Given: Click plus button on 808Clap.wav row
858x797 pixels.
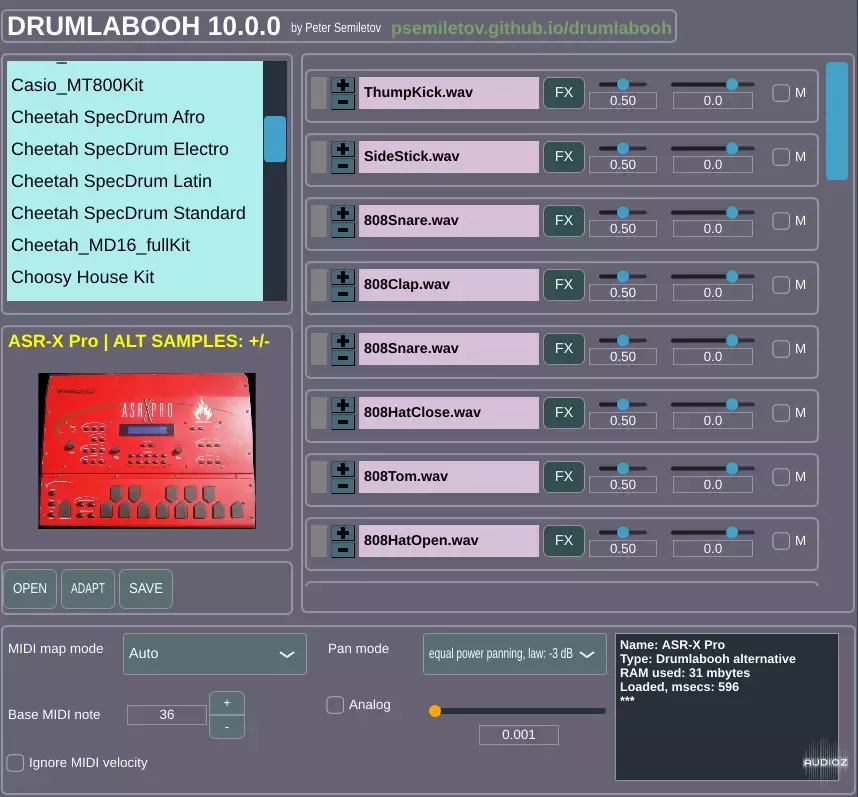Looking at the screenshot, I should click(343, 277).
